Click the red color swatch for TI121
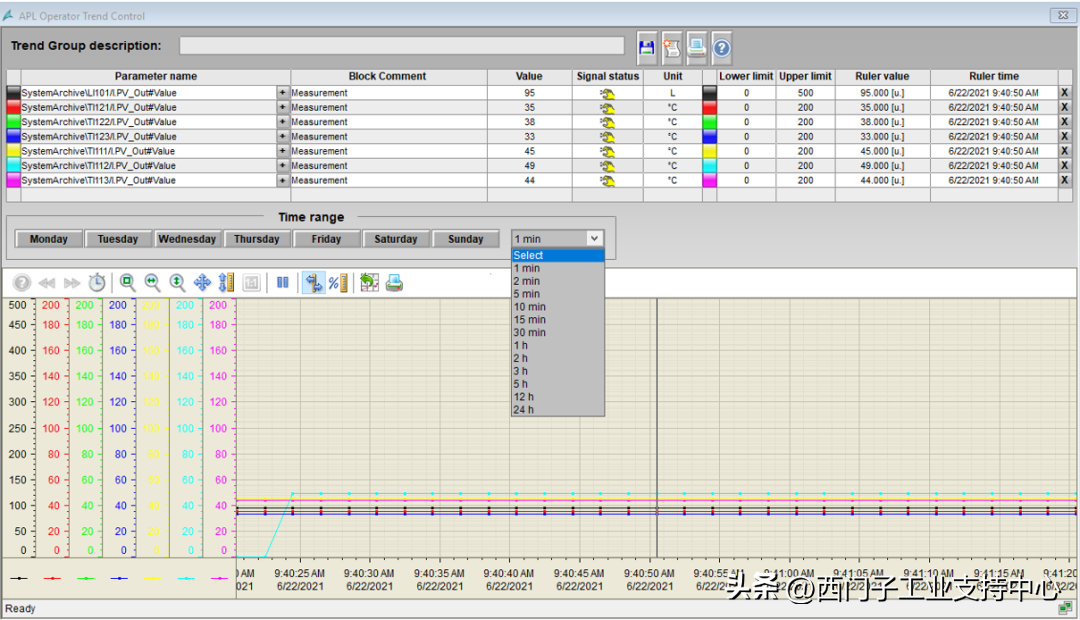1080x620 pixels. (x=13, y=107)
